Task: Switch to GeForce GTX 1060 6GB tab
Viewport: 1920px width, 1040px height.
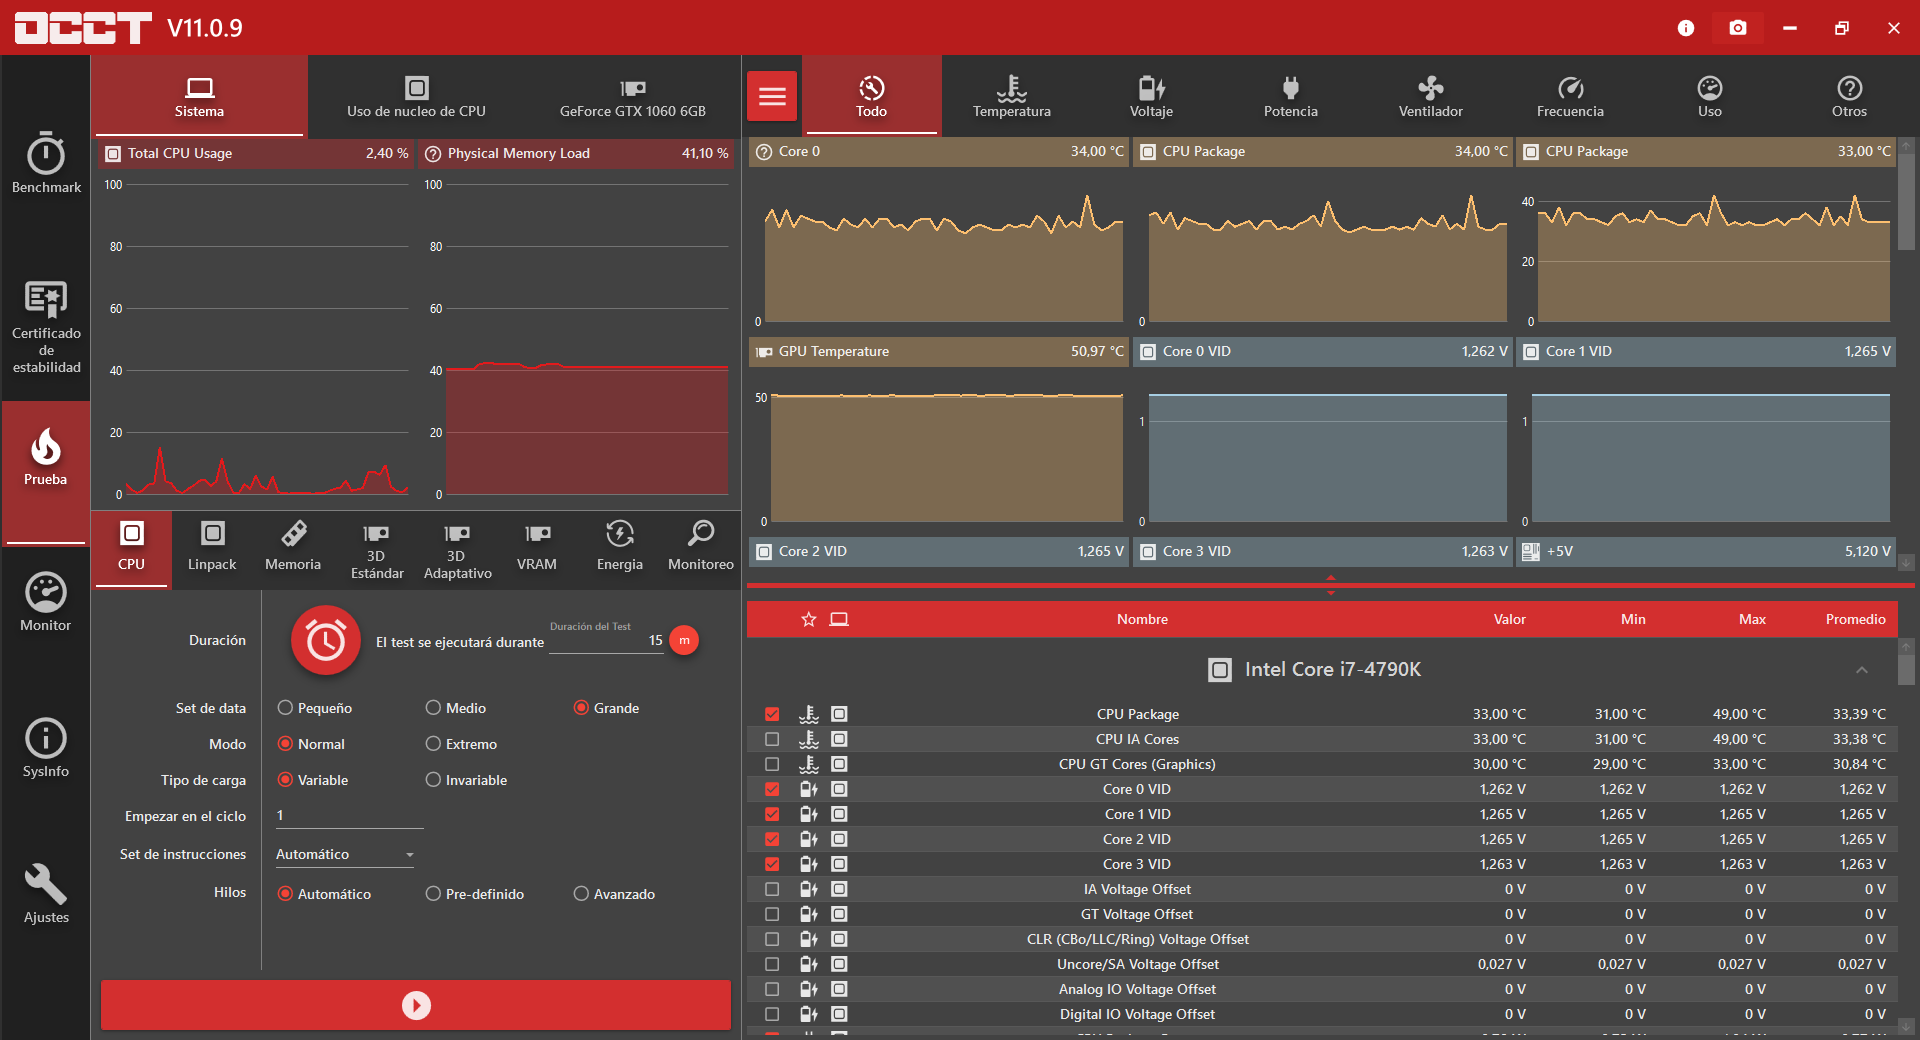Action: point(632,96)
